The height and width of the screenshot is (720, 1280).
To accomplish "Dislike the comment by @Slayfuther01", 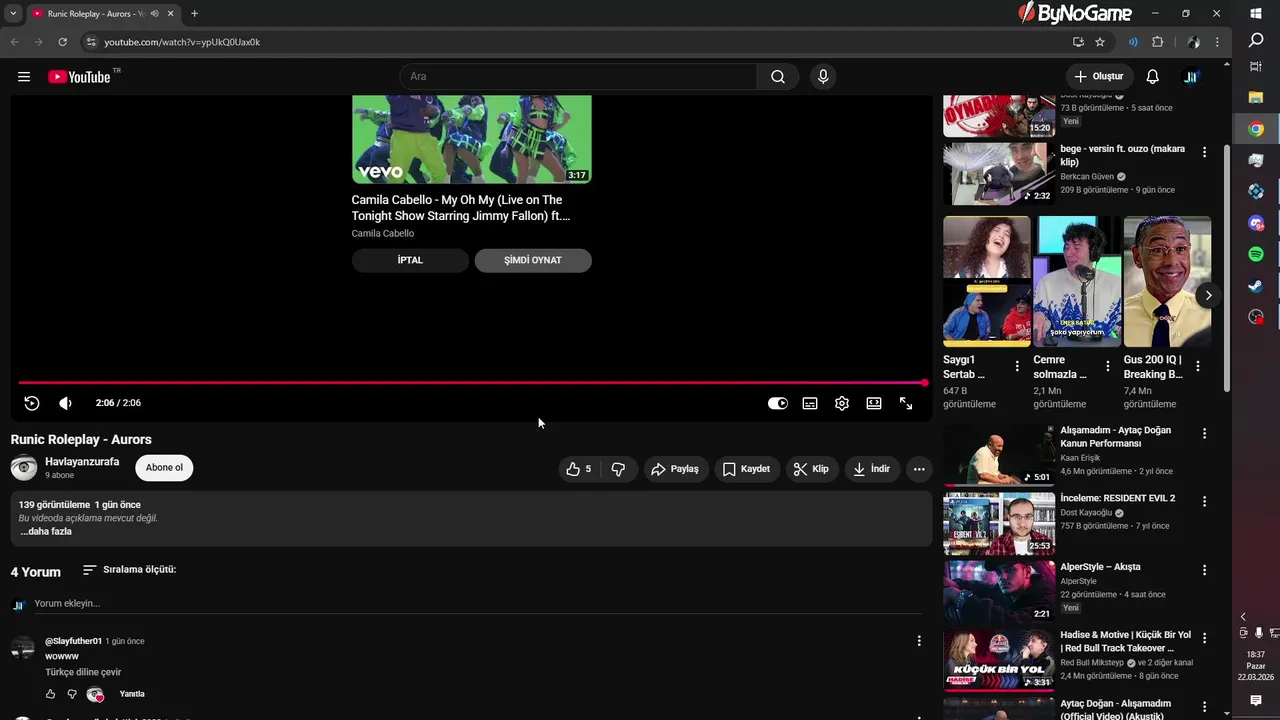I will coord(72,694).
